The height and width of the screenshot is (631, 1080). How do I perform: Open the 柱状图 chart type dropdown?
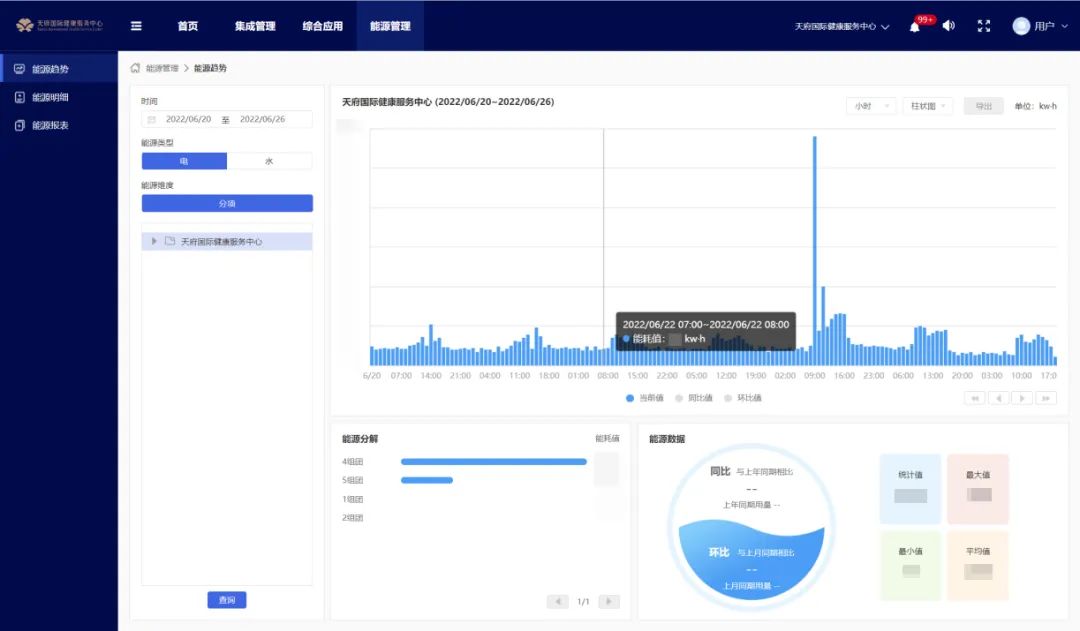(x=927, y=106)
